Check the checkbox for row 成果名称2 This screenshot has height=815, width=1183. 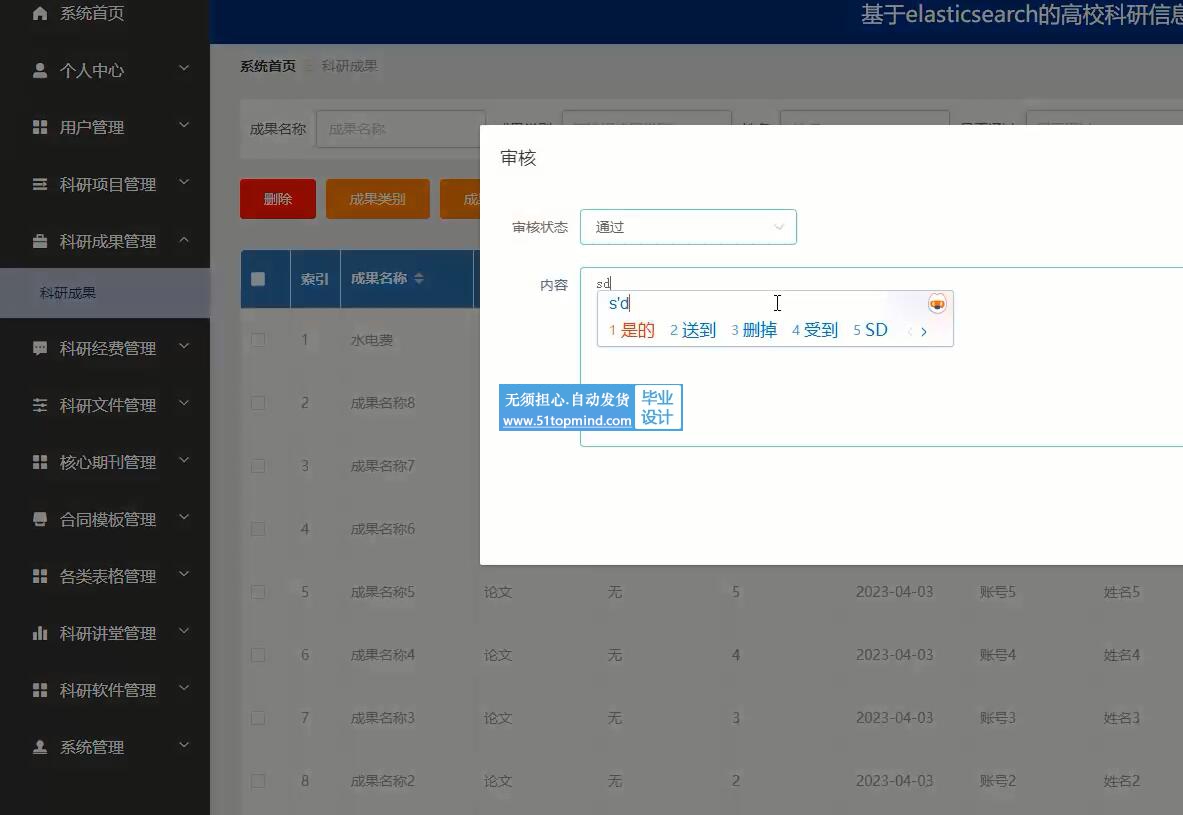258,781
